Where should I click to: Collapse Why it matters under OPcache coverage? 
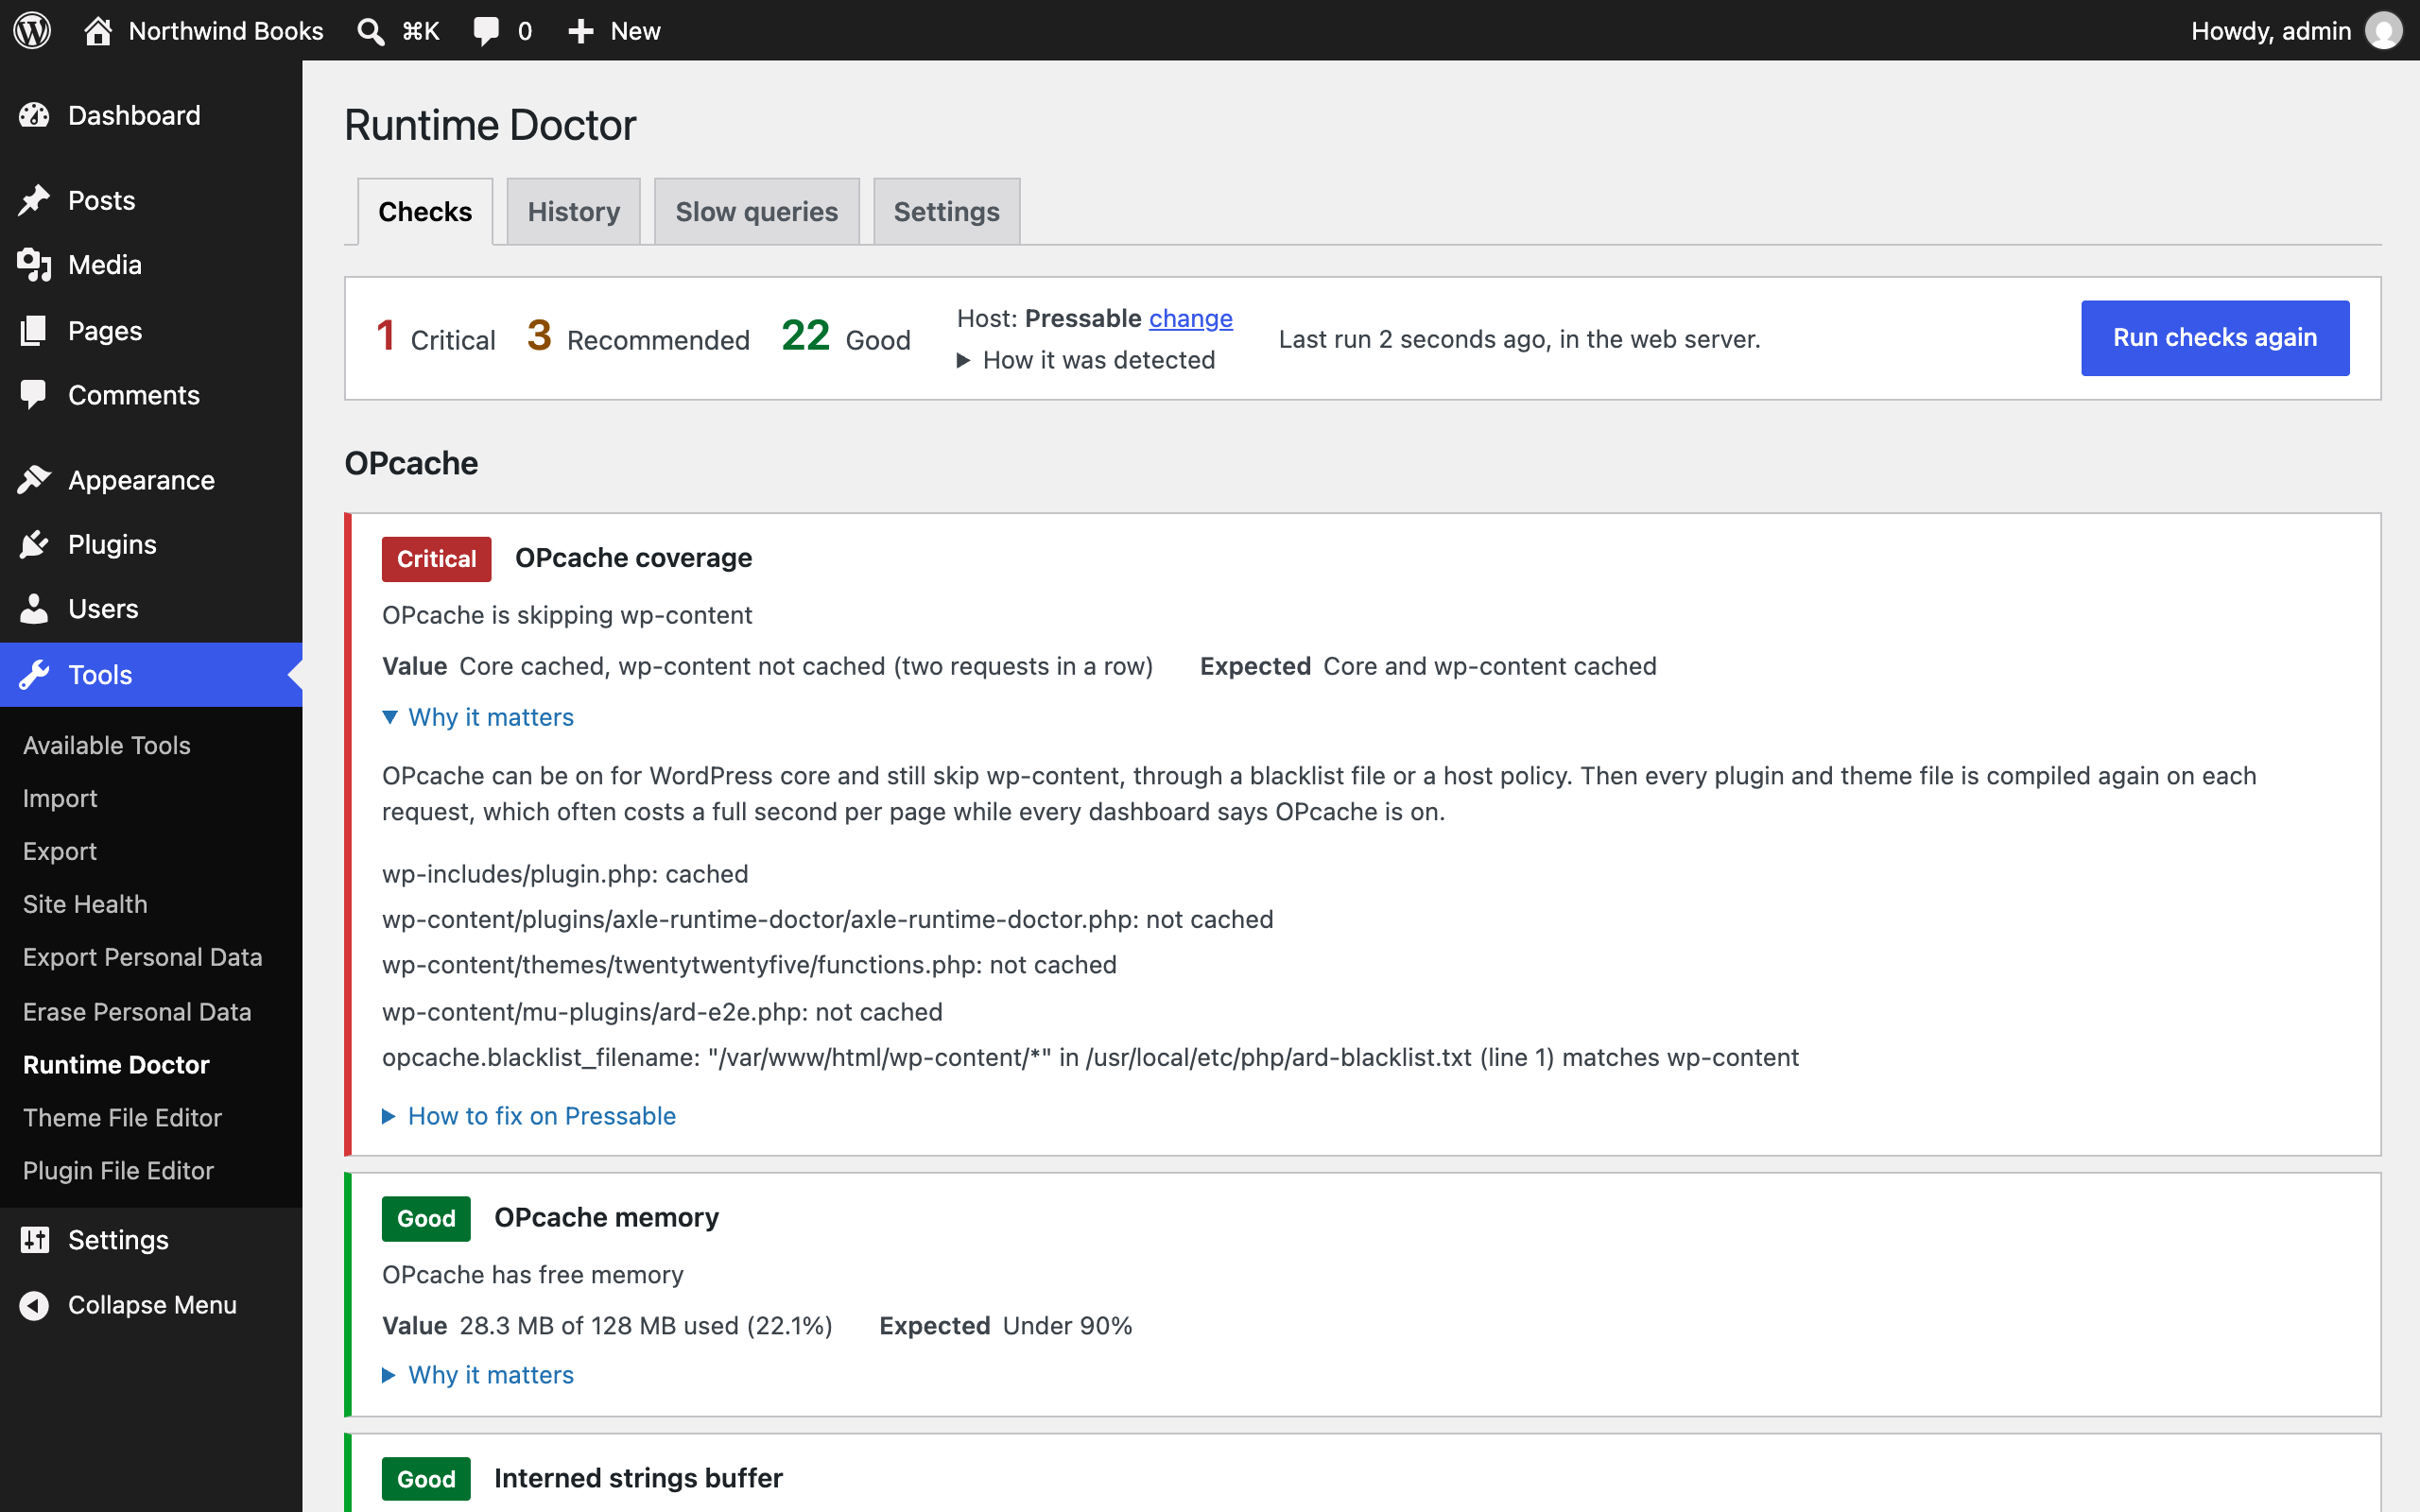click(478, 717)
